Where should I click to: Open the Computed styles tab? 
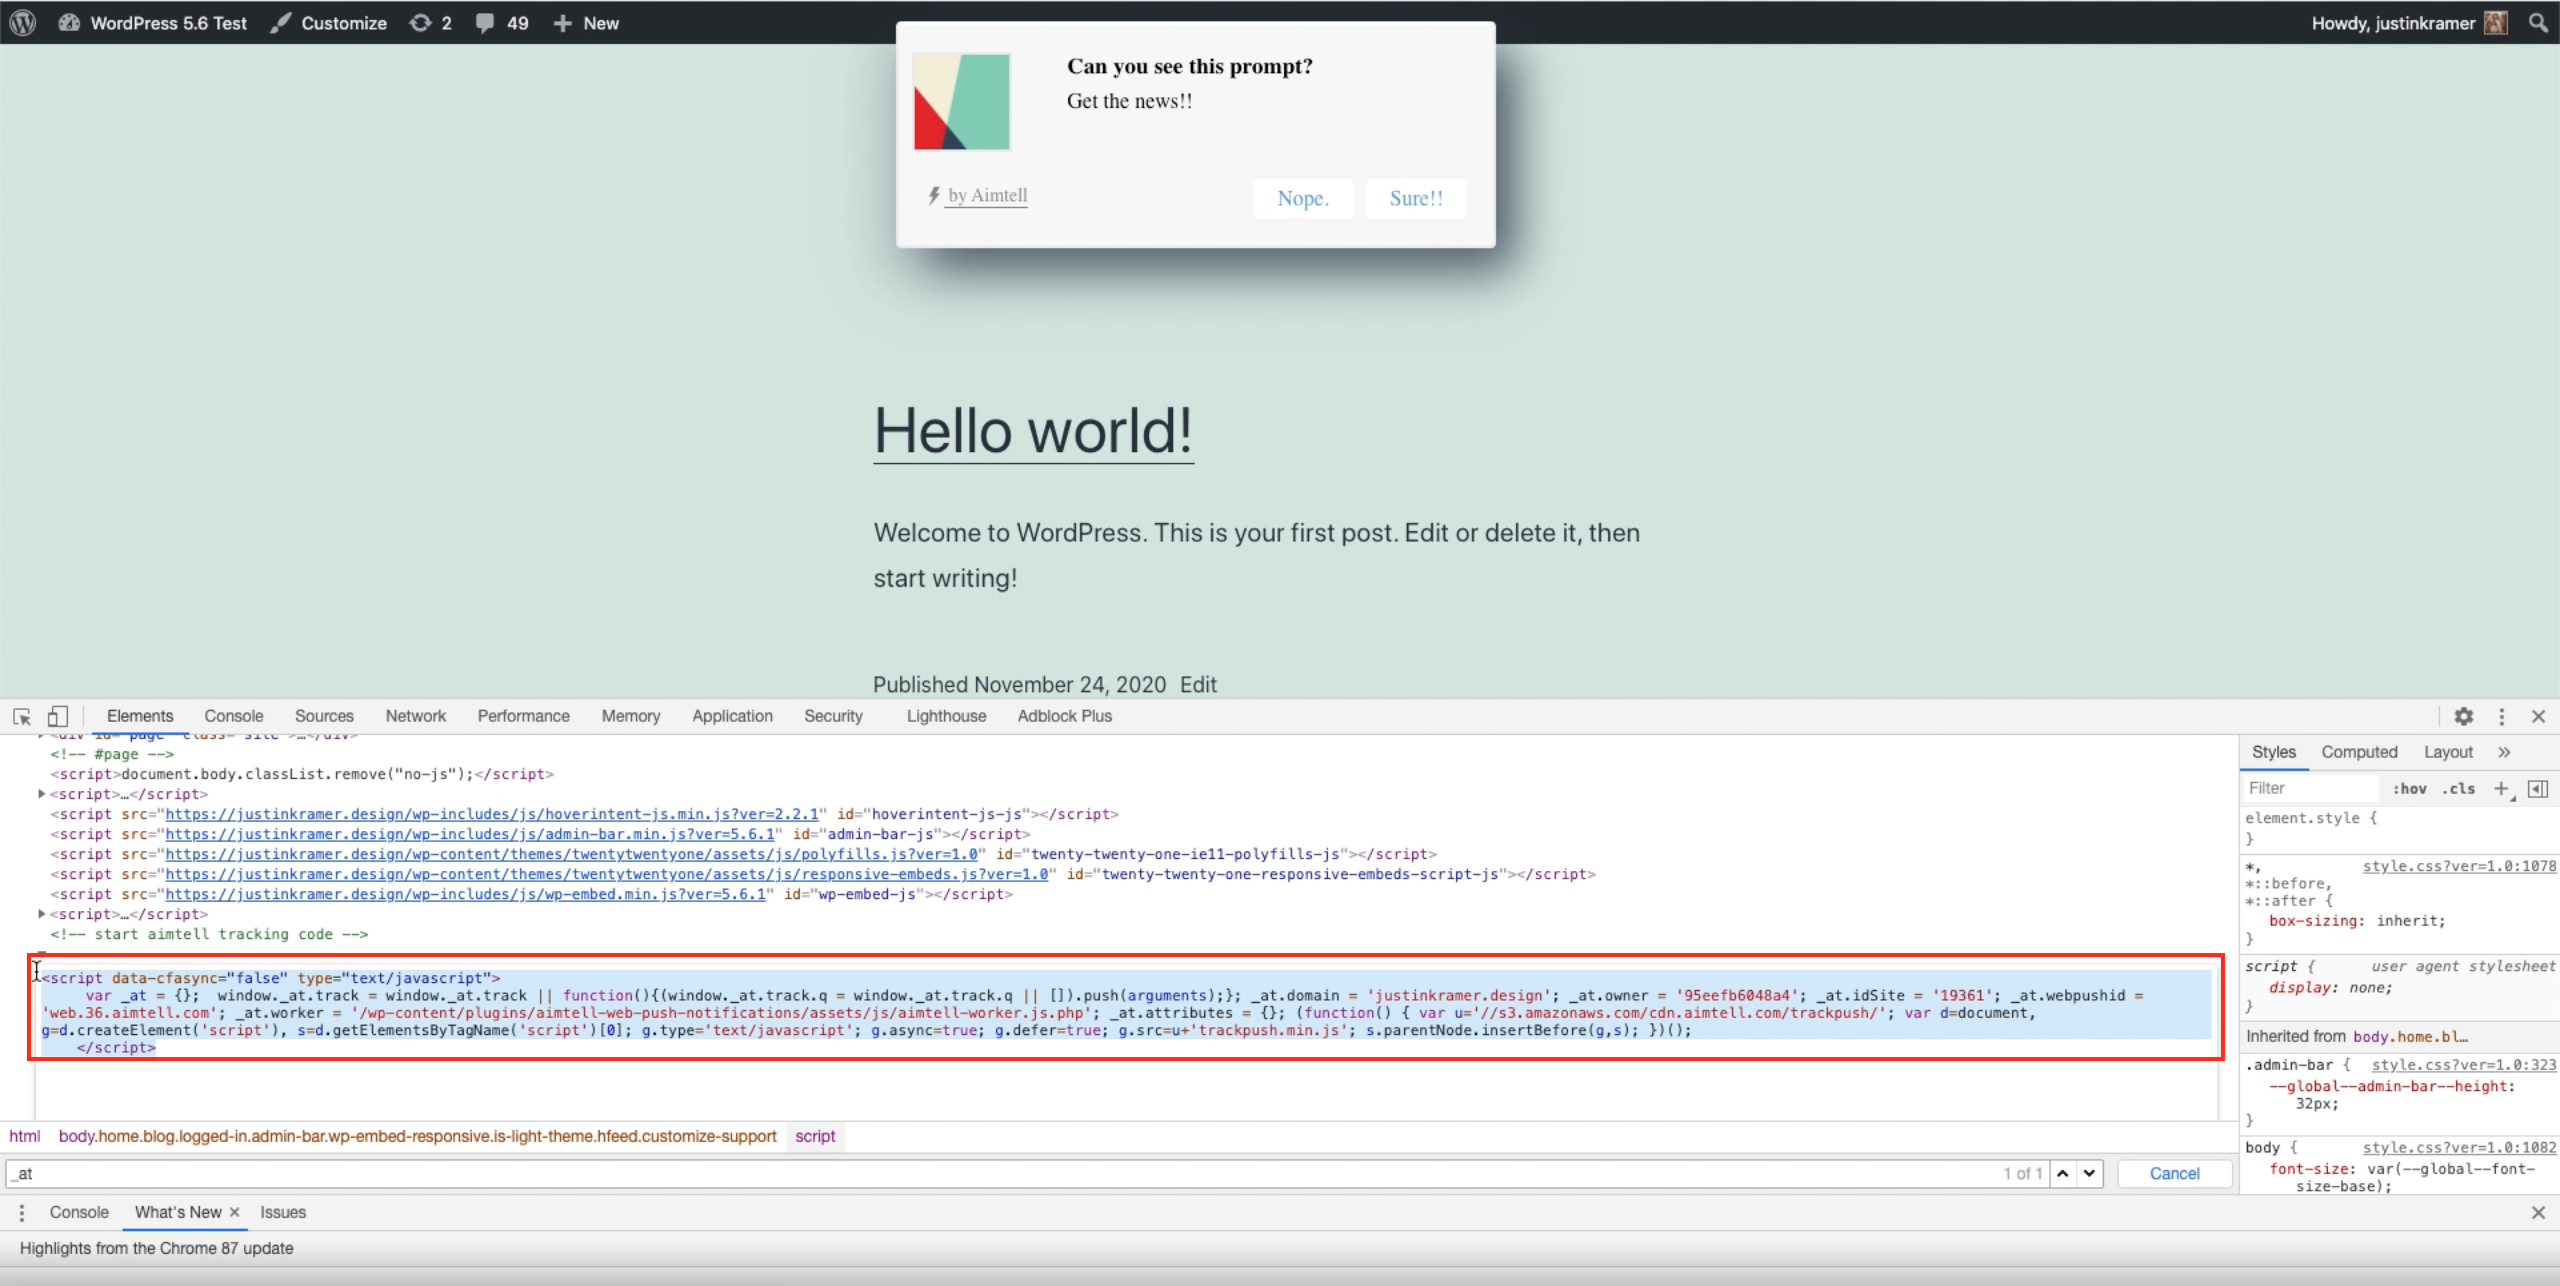[2359, 752]
